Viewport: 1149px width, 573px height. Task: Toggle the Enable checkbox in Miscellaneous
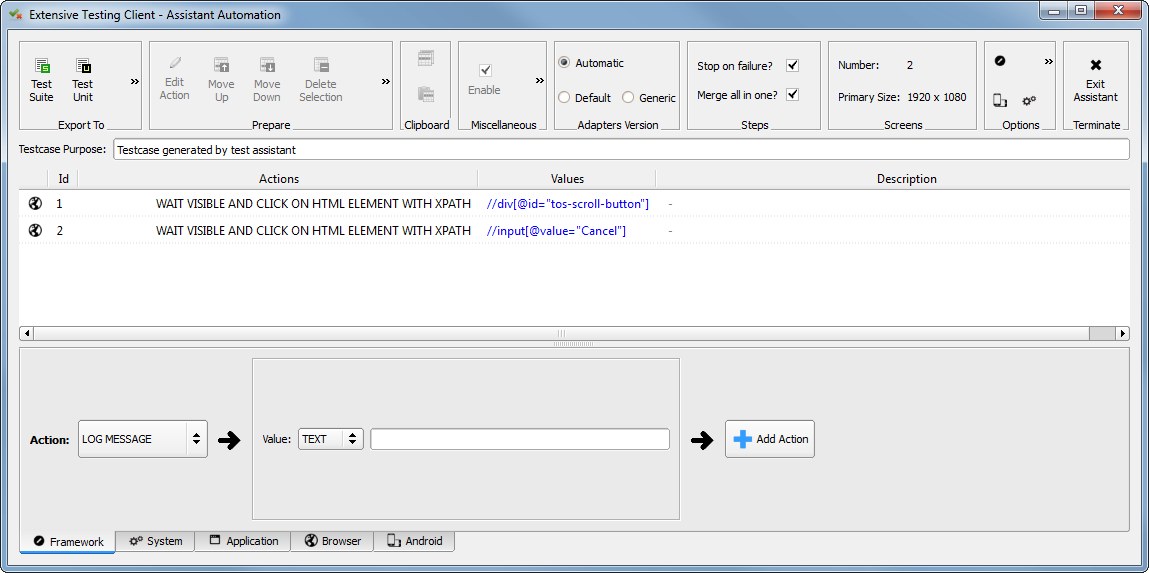click(x=485, y=70)
